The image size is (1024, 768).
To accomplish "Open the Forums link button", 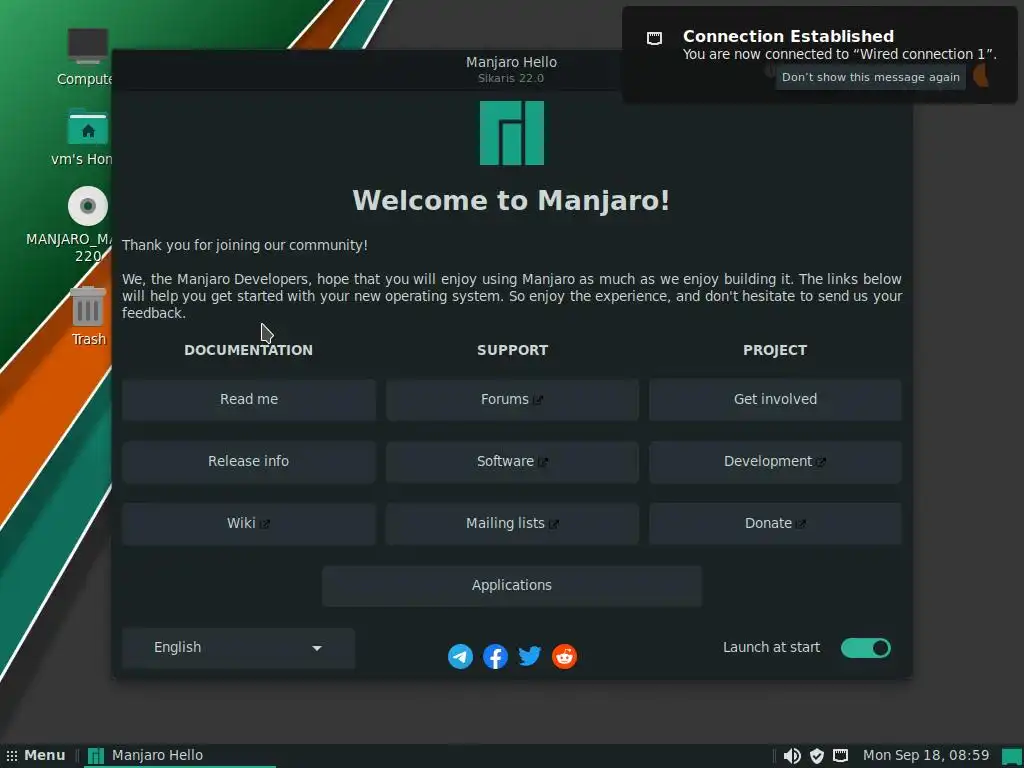I will coord(512,399).
